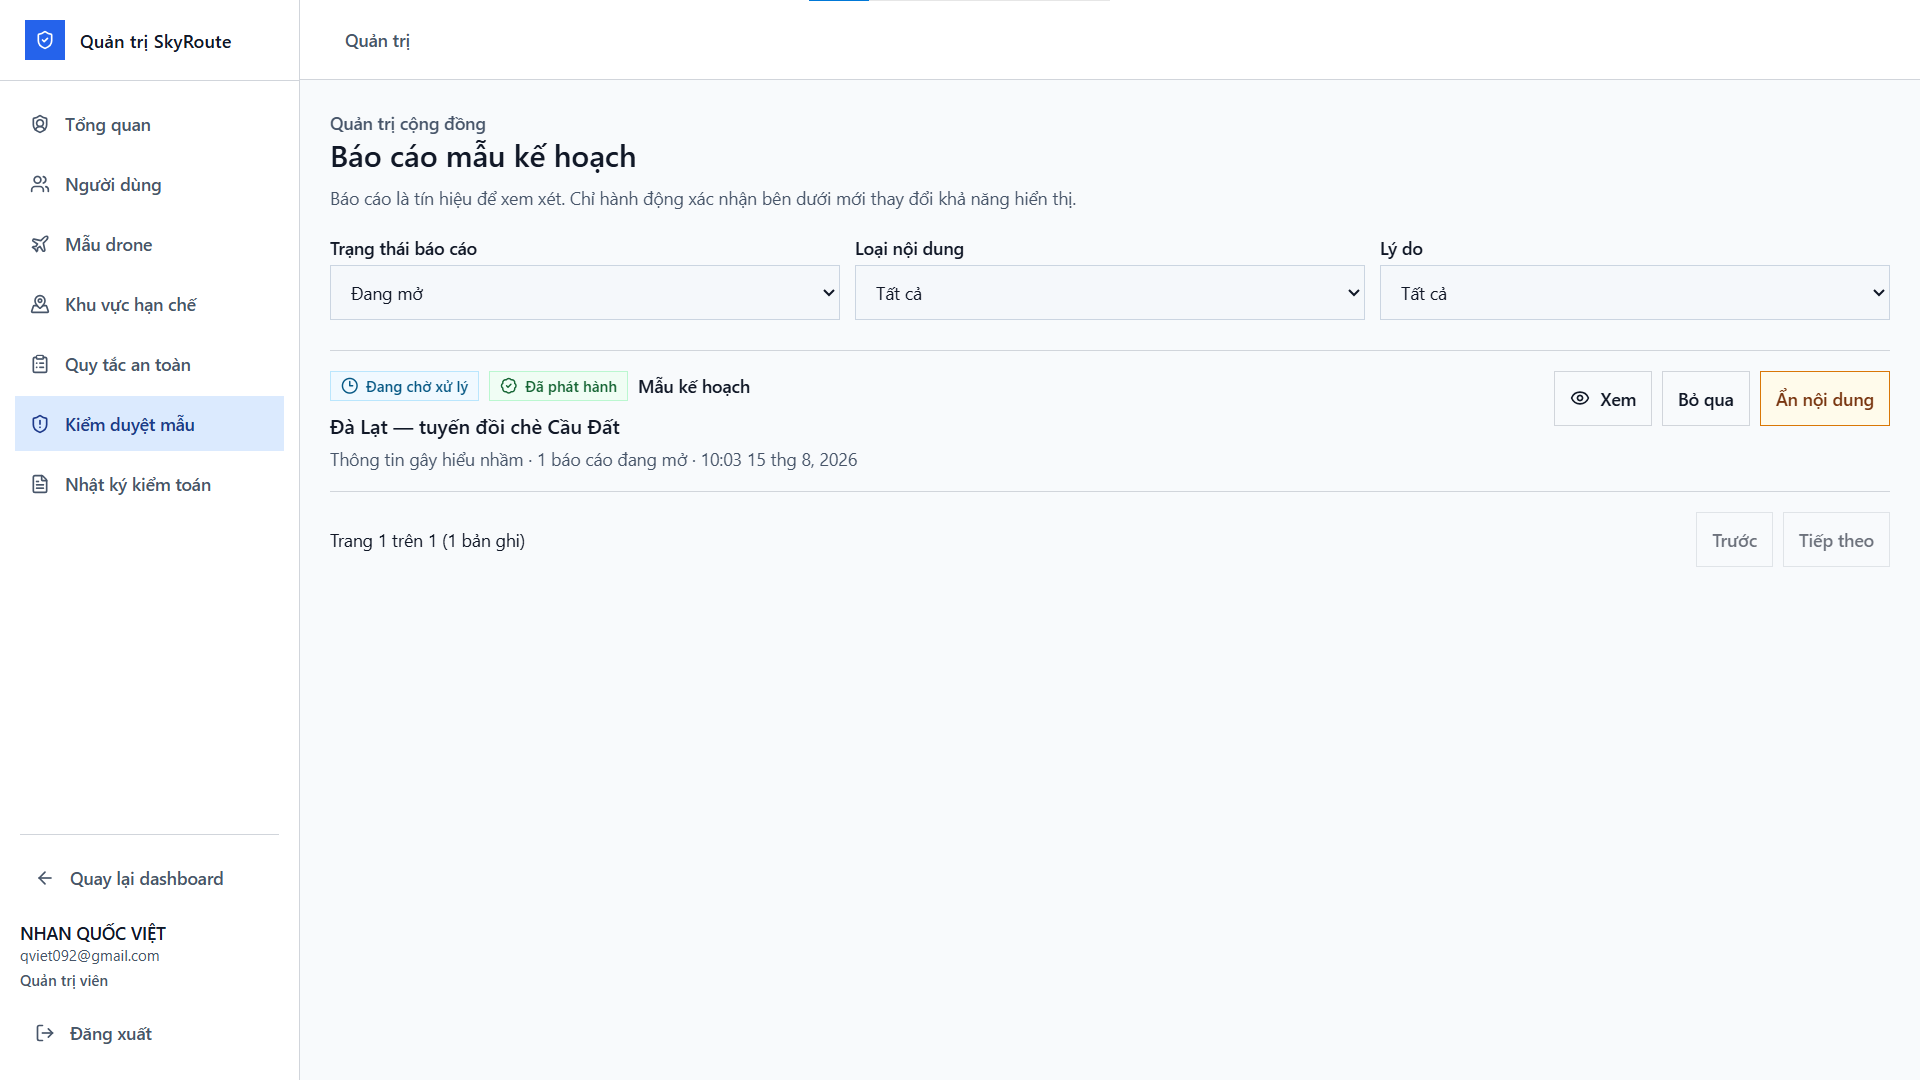Click the Quay lại dashboard link
The height and width of the screenshot is (1080, 1920).
[149, 878]
